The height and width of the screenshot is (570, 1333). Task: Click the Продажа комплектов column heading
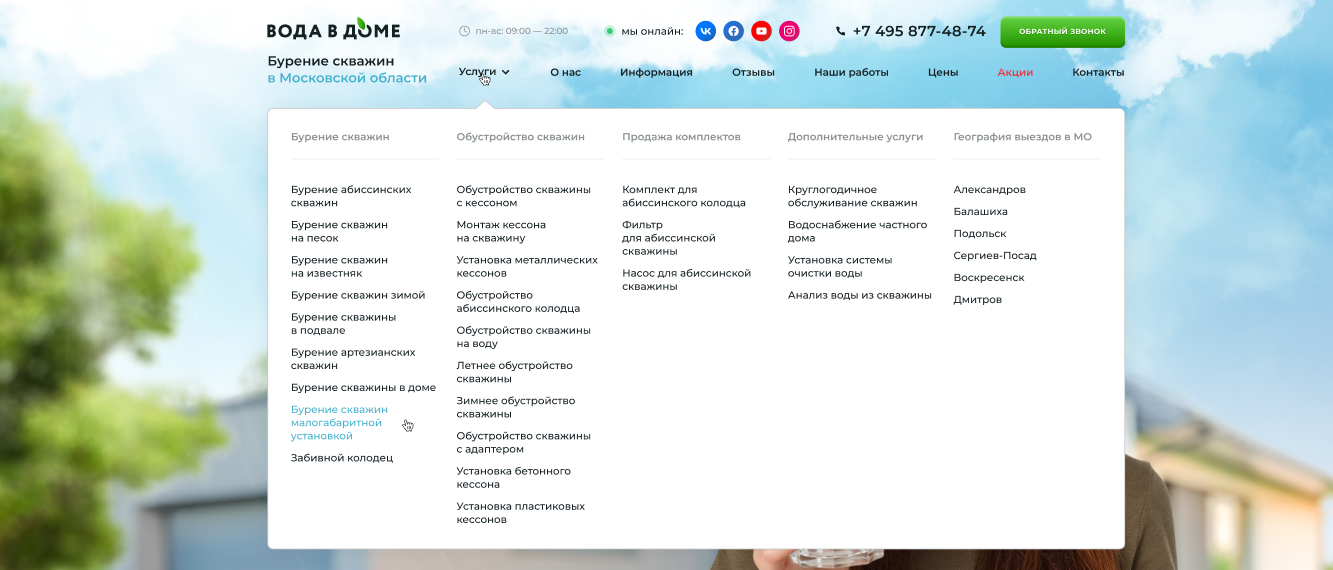click(x=681, y=137)
